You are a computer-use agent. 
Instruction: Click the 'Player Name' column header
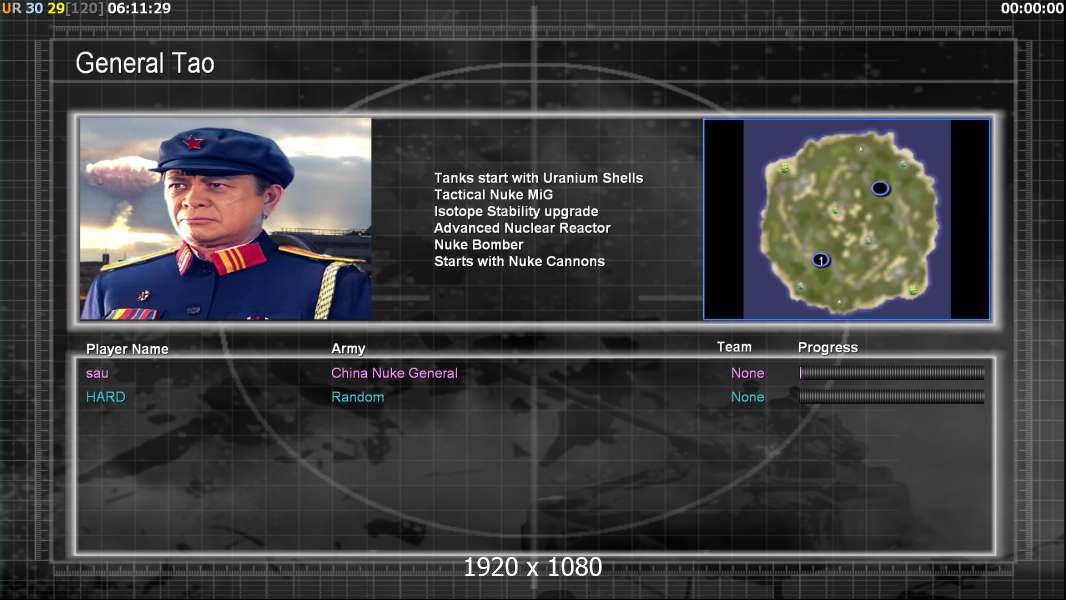coord(127,349)
